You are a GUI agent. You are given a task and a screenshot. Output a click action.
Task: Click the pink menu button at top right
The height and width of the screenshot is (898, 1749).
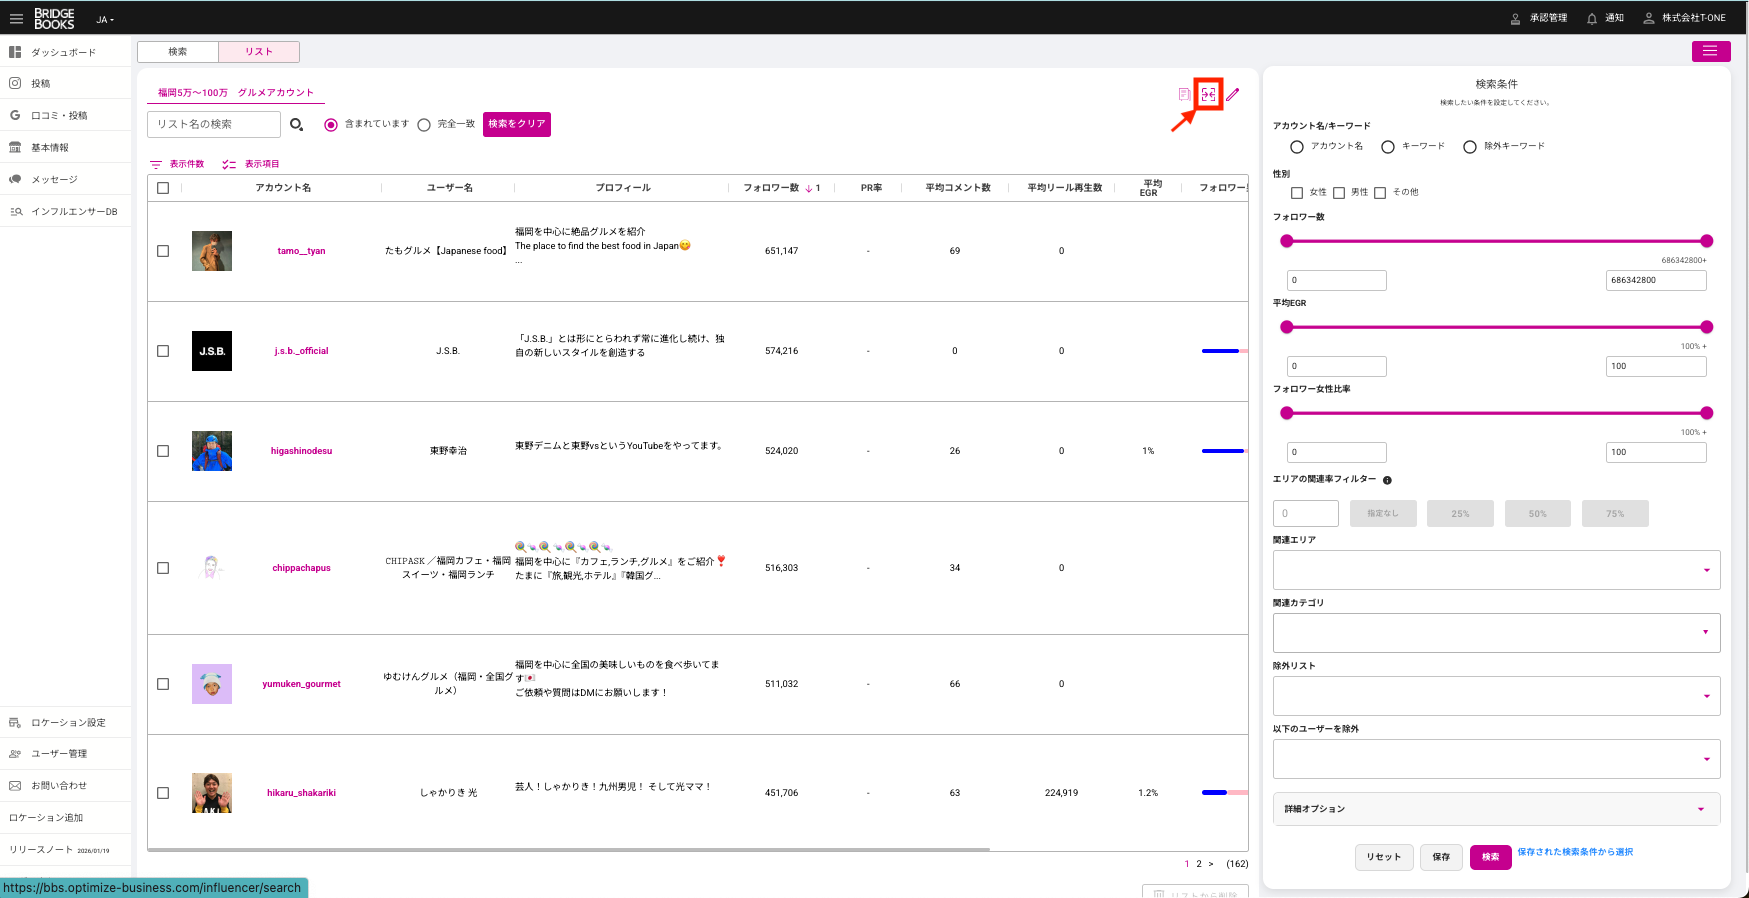click(x=1710, y=51)
